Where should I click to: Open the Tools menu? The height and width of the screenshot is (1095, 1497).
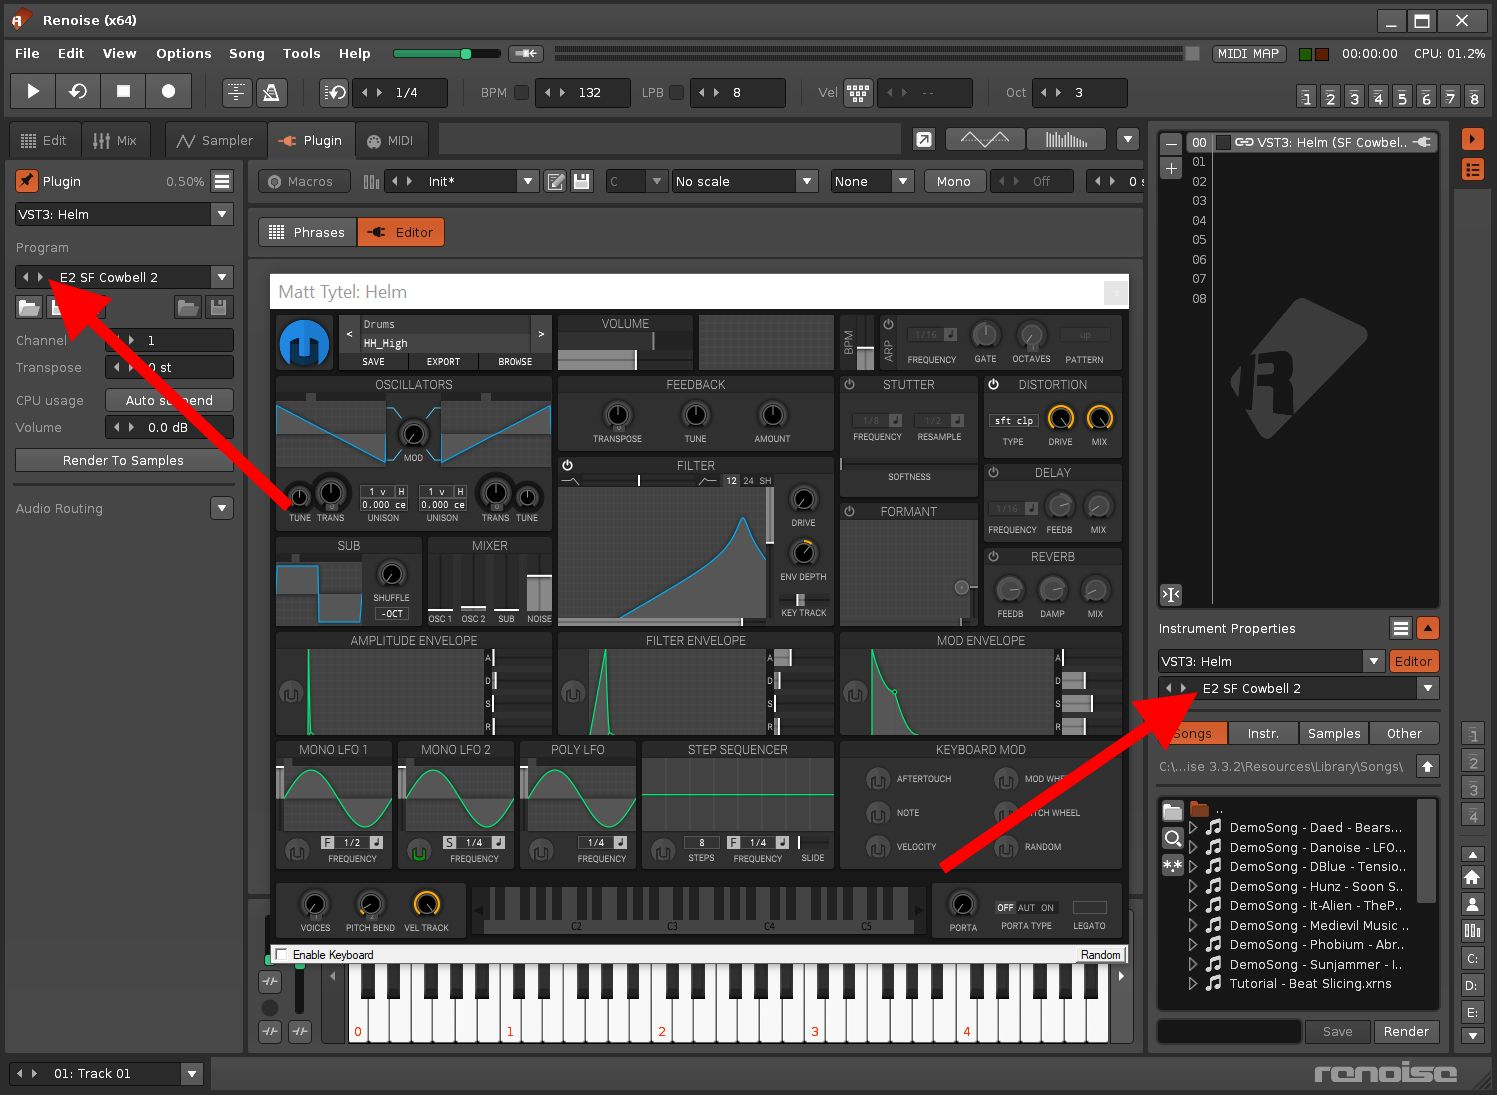[302, 53]
